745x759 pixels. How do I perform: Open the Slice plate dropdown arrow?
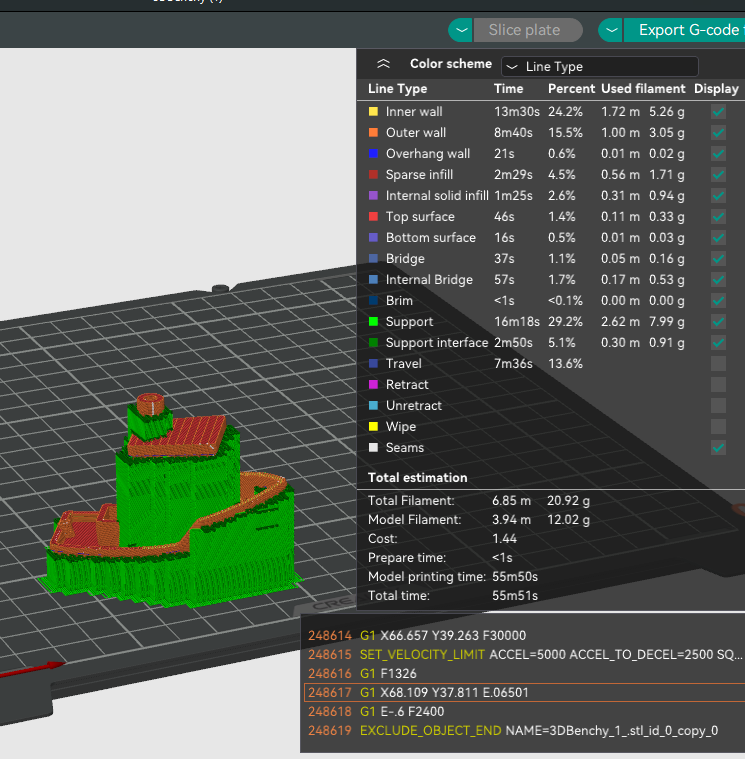(x=461, y=30)
